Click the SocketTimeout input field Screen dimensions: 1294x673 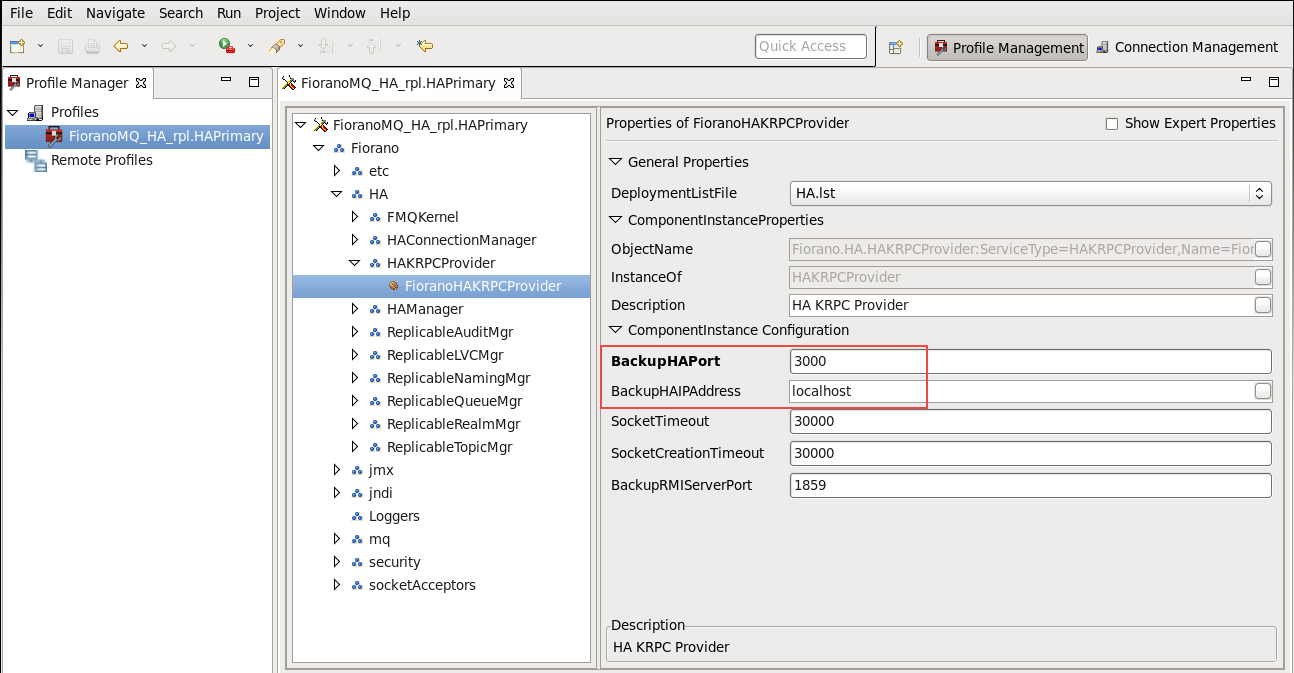coord(1030,421)
